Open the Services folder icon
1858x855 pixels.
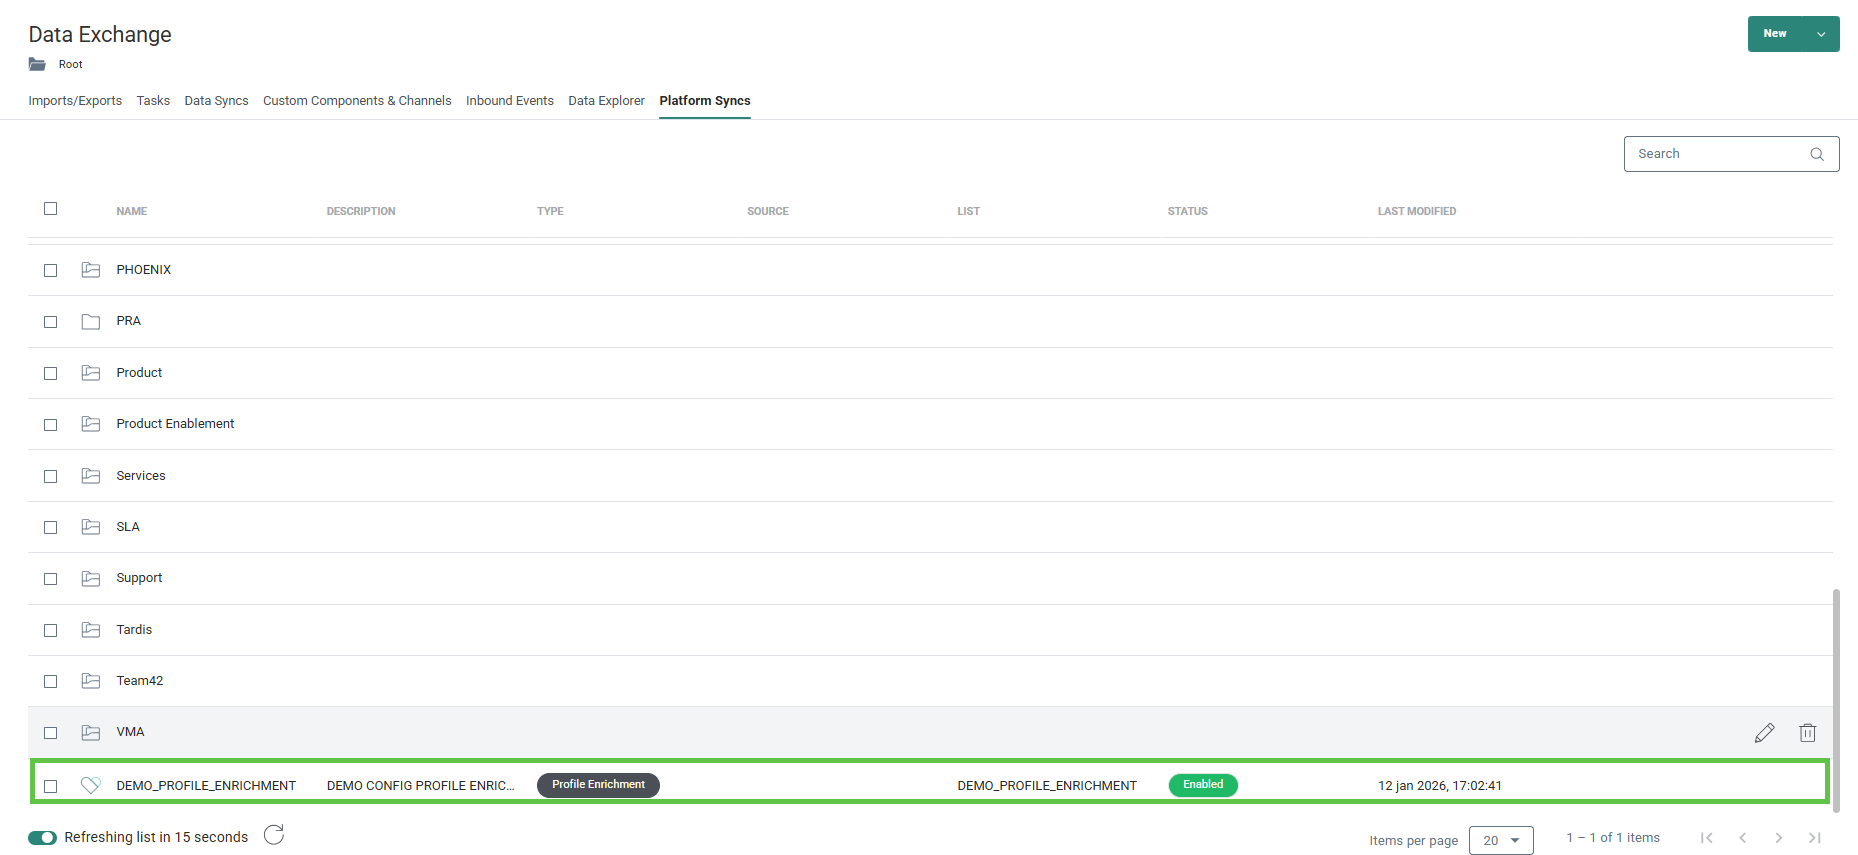[x=91, y=476]
